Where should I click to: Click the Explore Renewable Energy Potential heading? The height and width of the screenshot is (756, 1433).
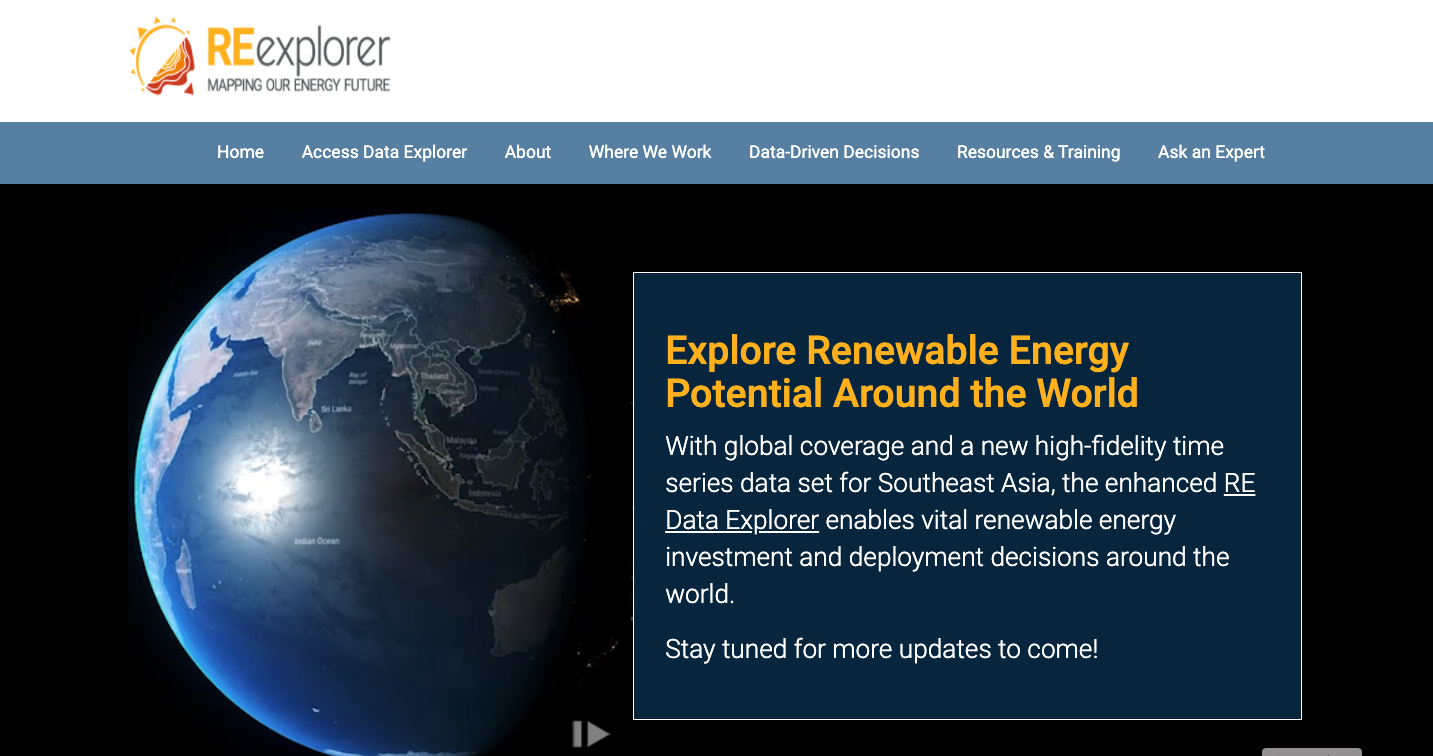pos(901,372)
